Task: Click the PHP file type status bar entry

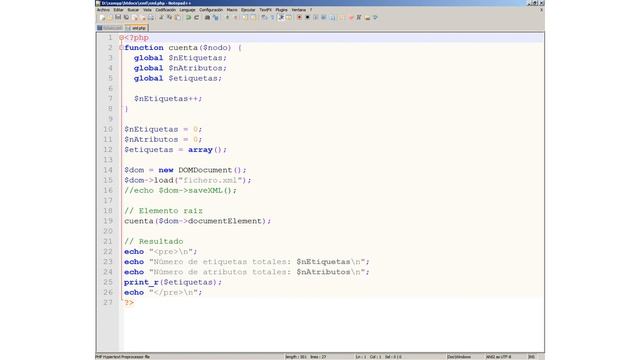Action: click(x=122, y=357)
